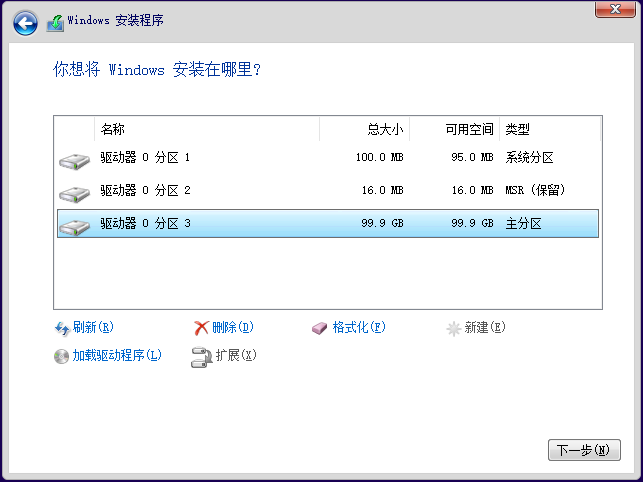
Task: Click the 主分区 type cell
Action: (x=523, y=224)
